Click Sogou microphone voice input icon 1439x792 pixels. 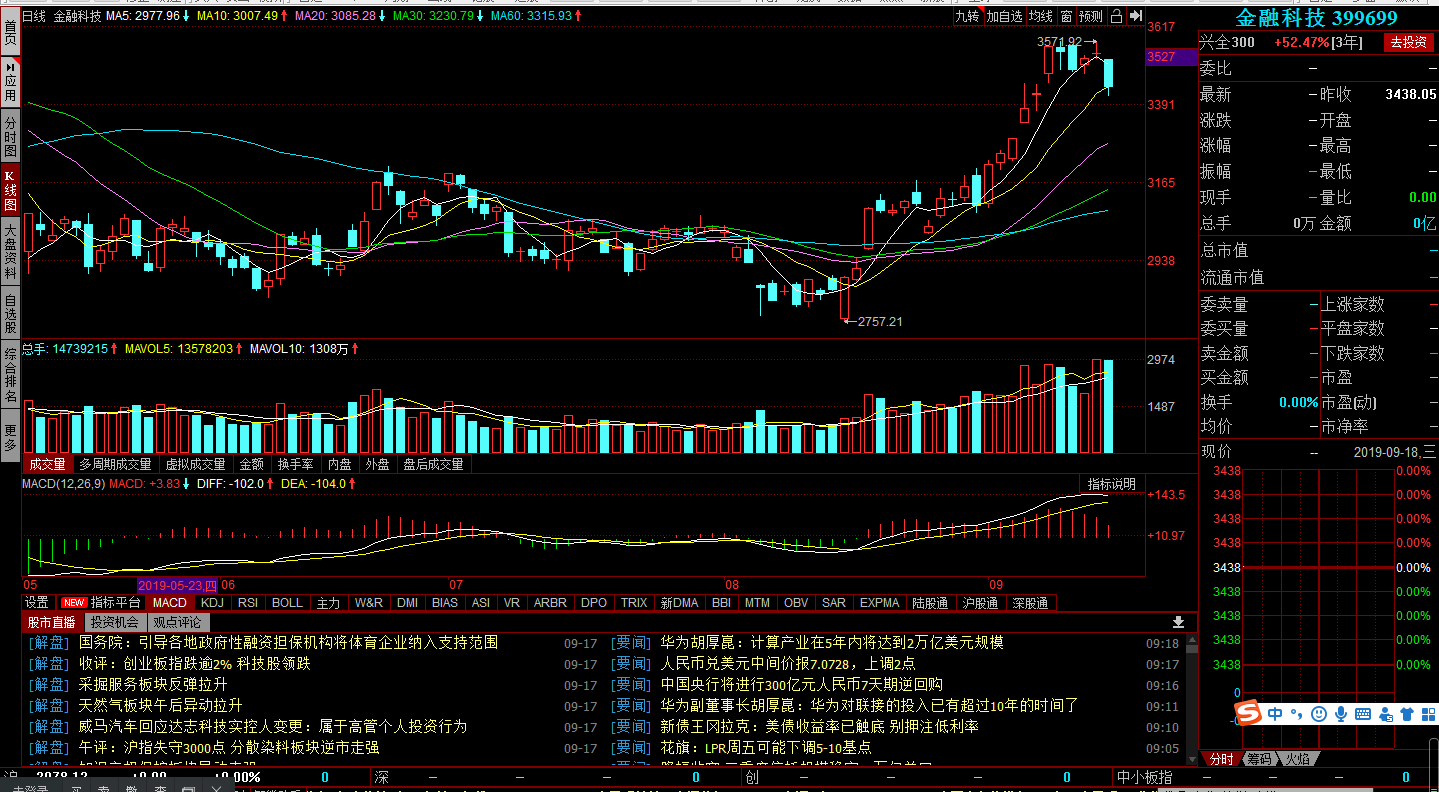coord(1341,714)
